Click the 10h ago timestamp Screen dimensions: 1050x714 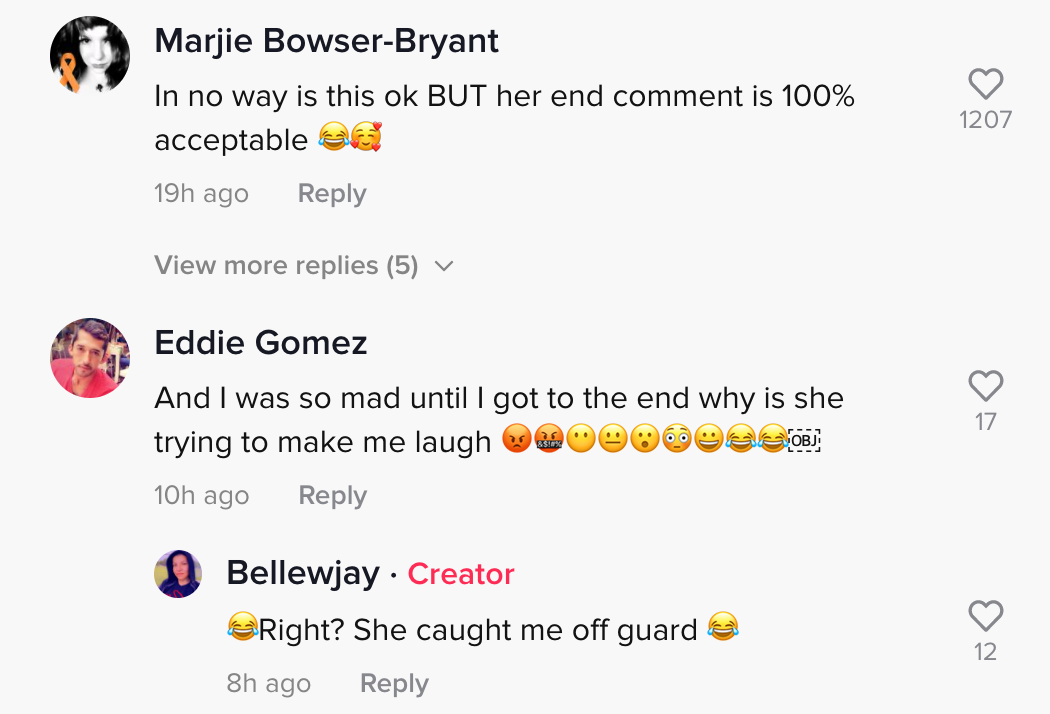pyautogui.click(x=202, y=496)
